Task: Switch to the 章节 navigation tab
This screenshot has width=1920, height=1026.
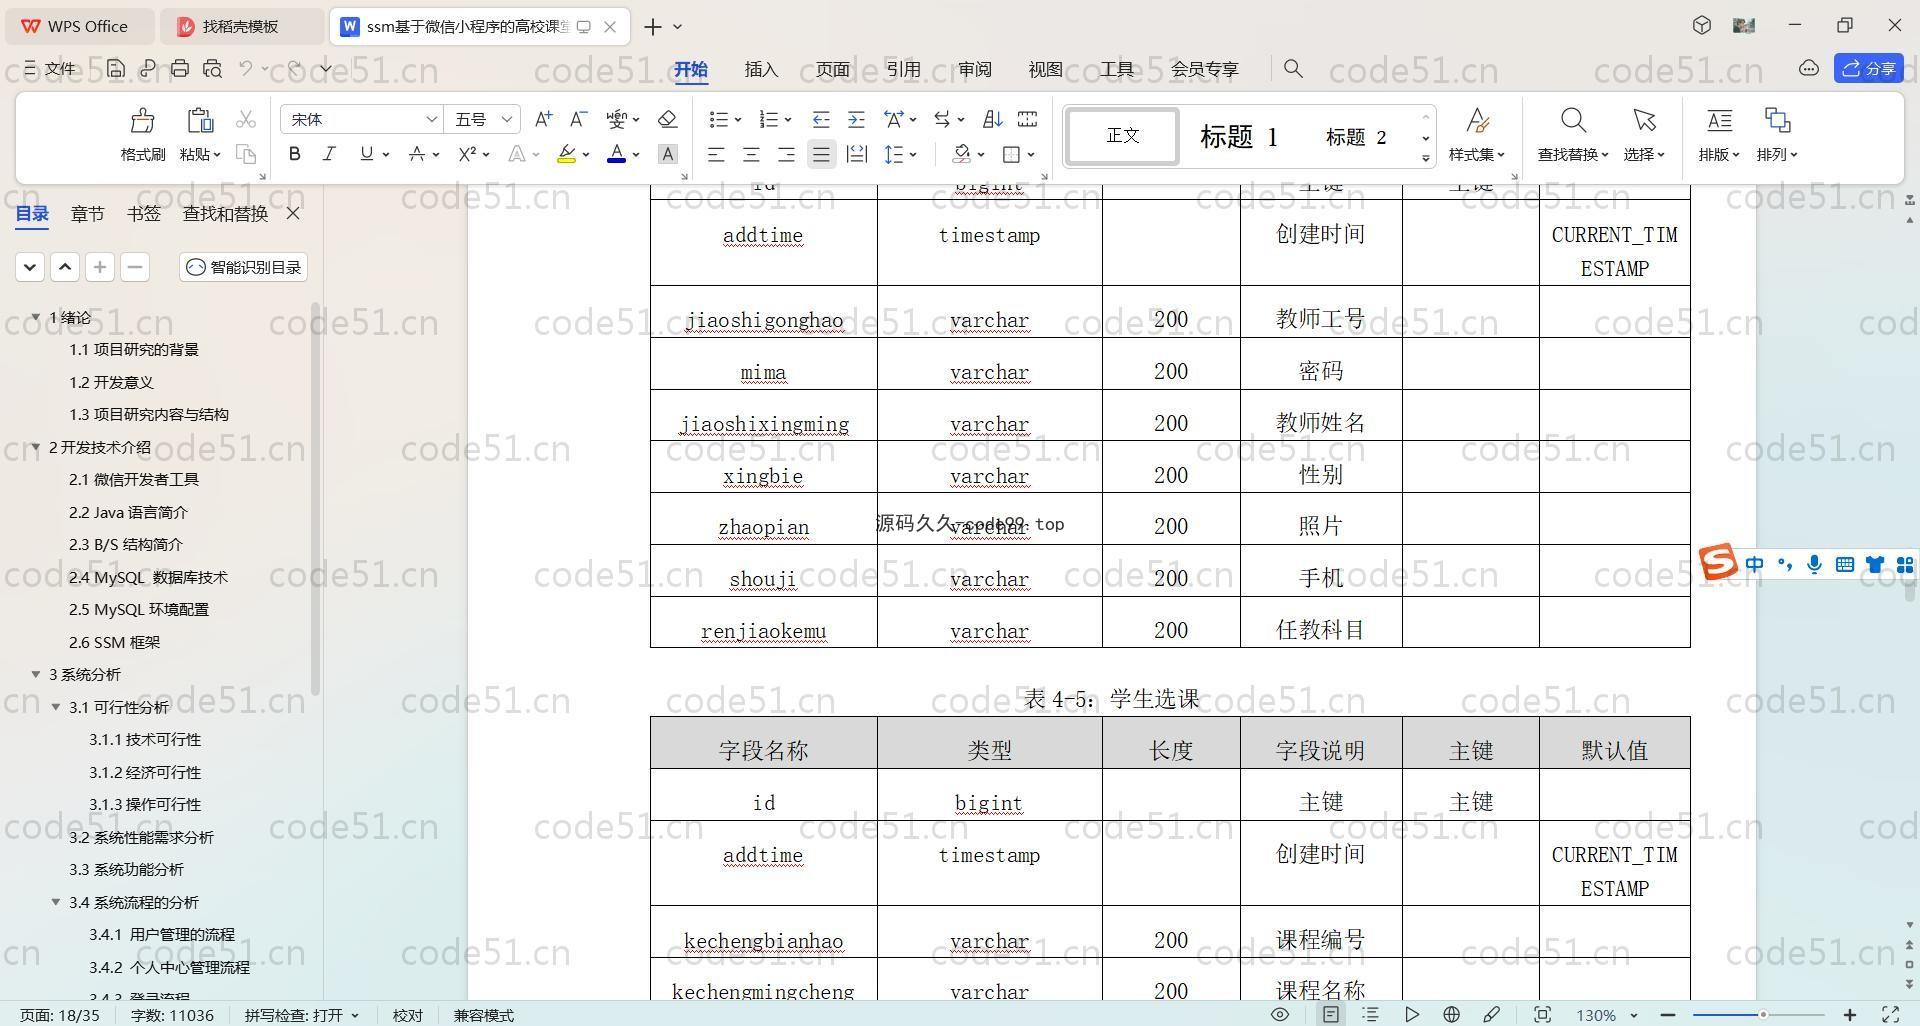Action: point(87,213)
